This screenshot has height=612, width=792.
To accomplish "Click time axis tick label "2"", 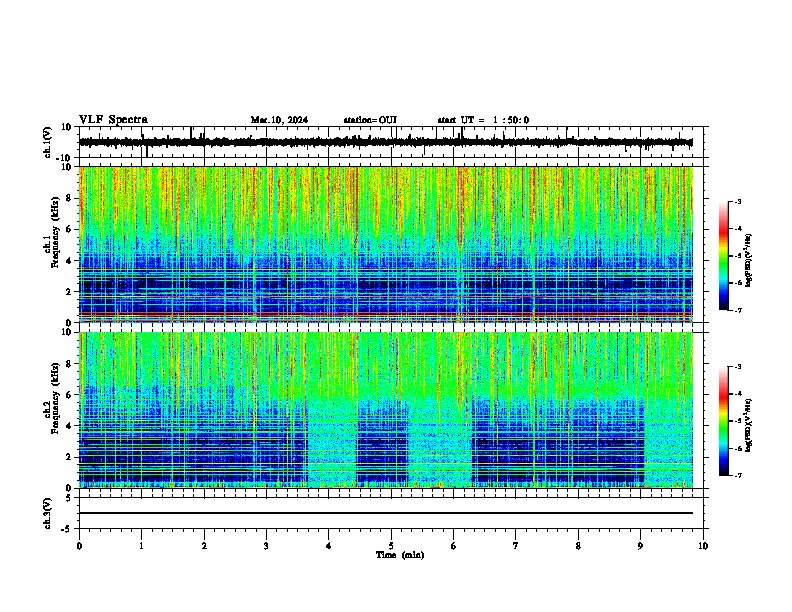I will [204, 546].
